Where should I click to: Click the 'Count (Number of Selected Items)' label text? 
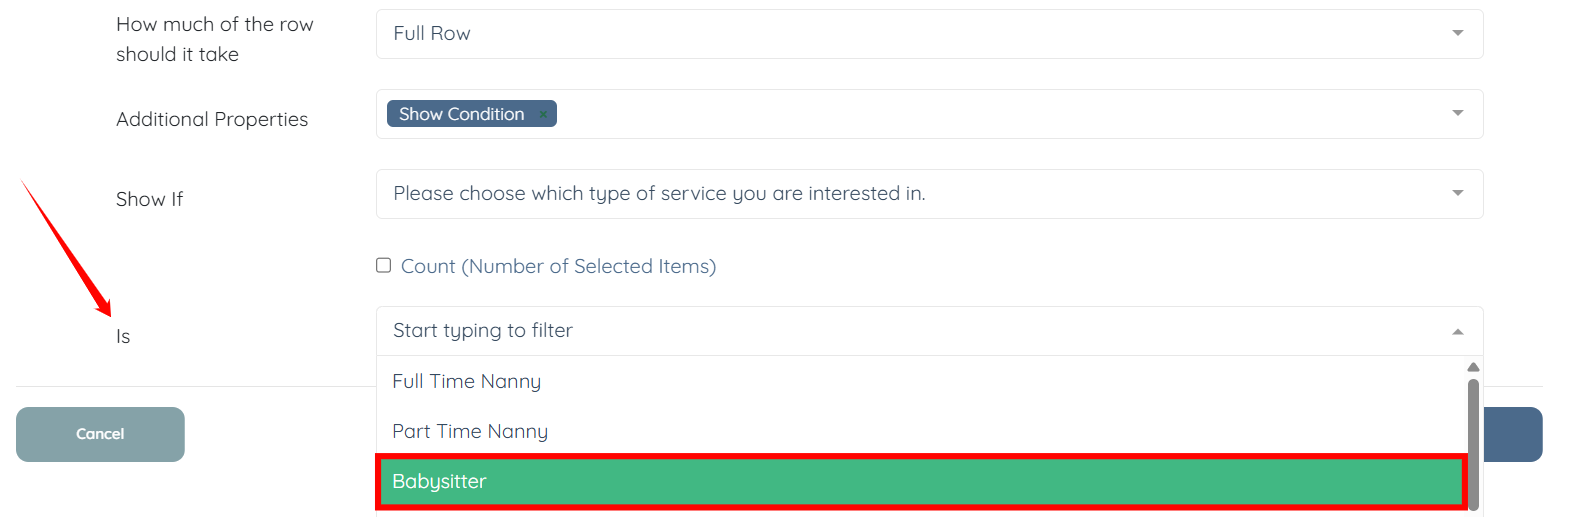(558, 266)
